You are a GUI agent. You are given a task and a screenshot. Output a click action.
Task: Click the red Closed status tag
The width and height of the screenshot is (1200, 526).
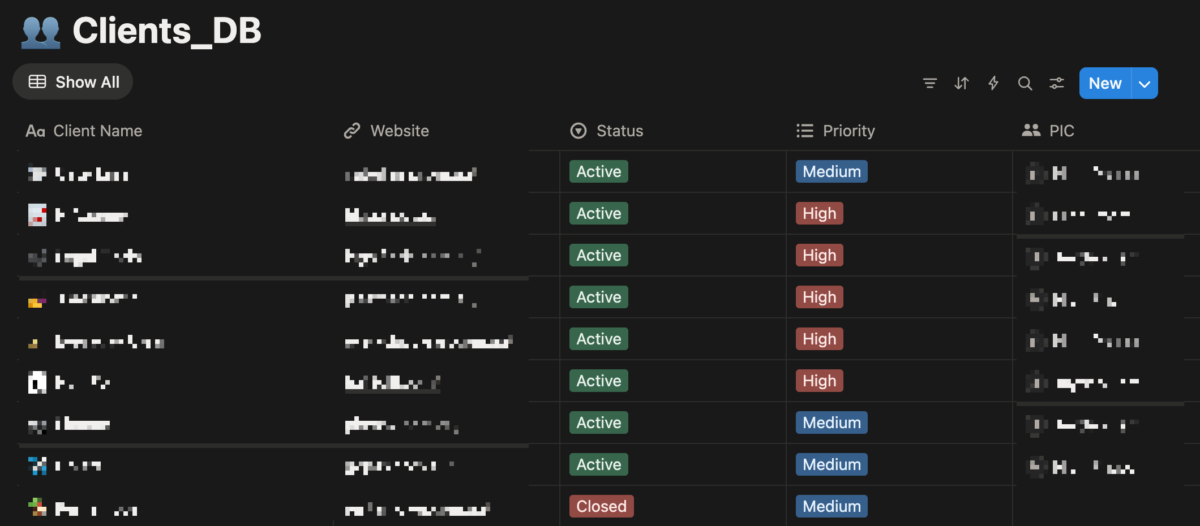point(601,506)
